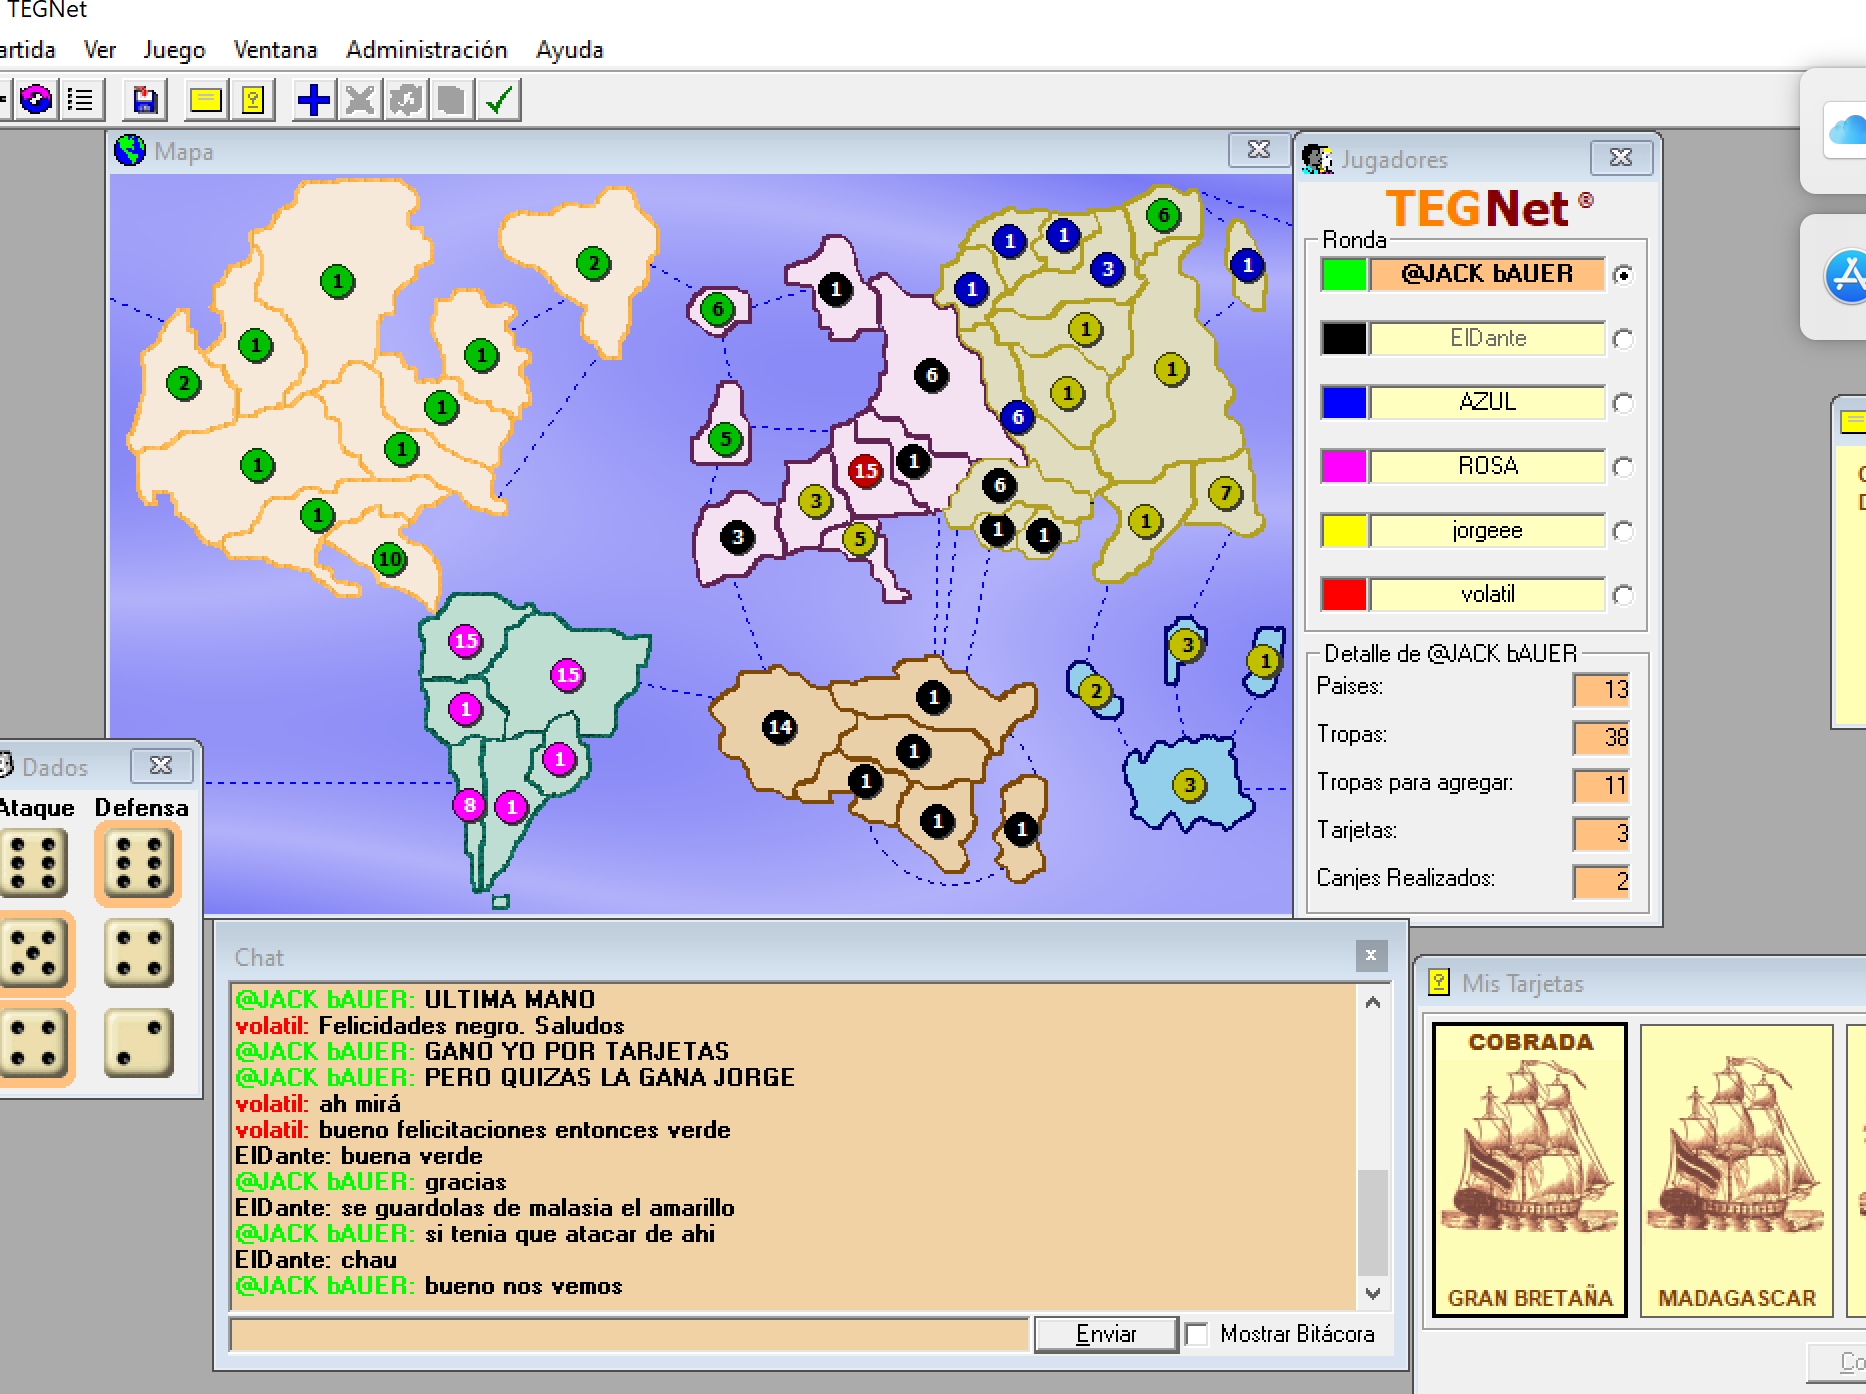Viewport: 1866px width, 1394px height.
Task: Open the Administración menu
Action: pos(427,50)
